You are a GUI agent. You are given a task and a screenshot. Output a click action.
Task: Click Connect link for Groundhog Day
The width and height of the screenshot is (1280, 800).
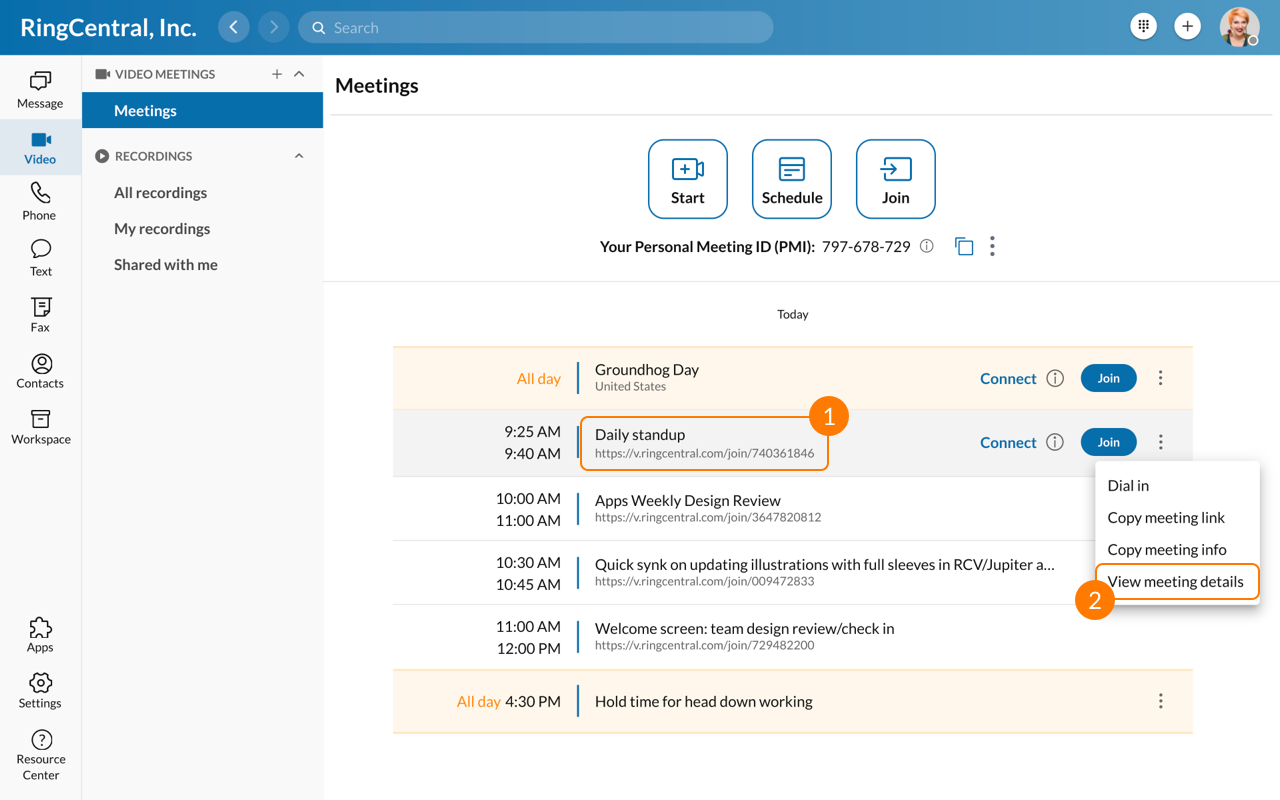[1008, 378]
